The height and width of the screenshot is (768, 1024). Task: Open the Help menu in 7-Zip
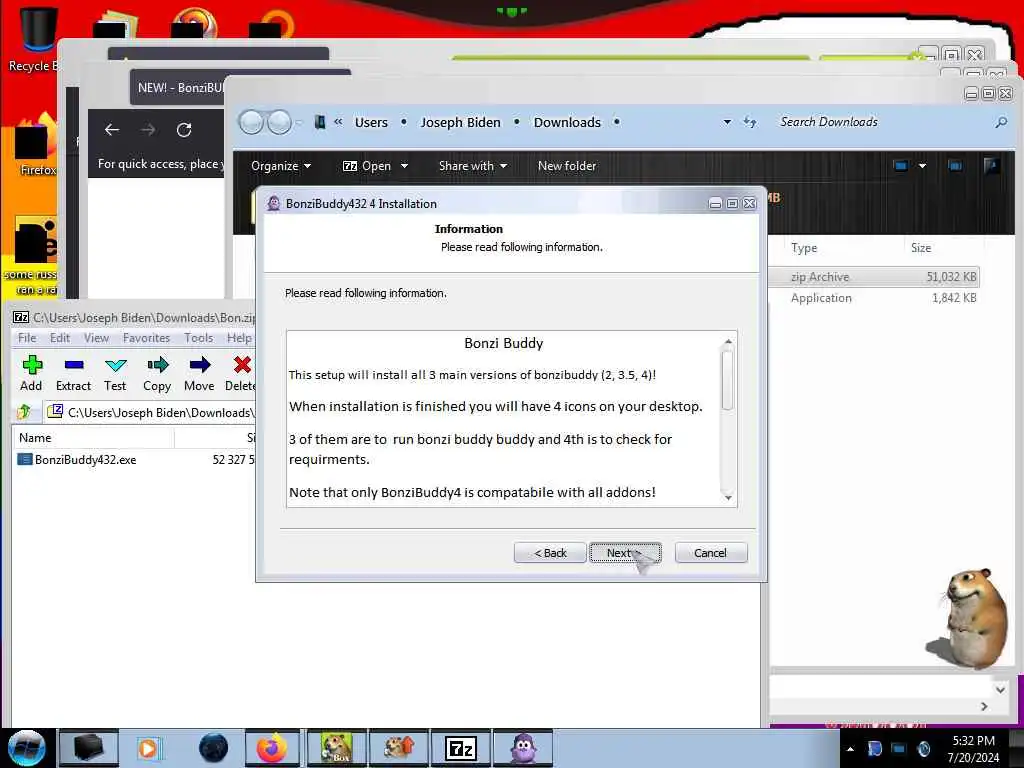239,338
